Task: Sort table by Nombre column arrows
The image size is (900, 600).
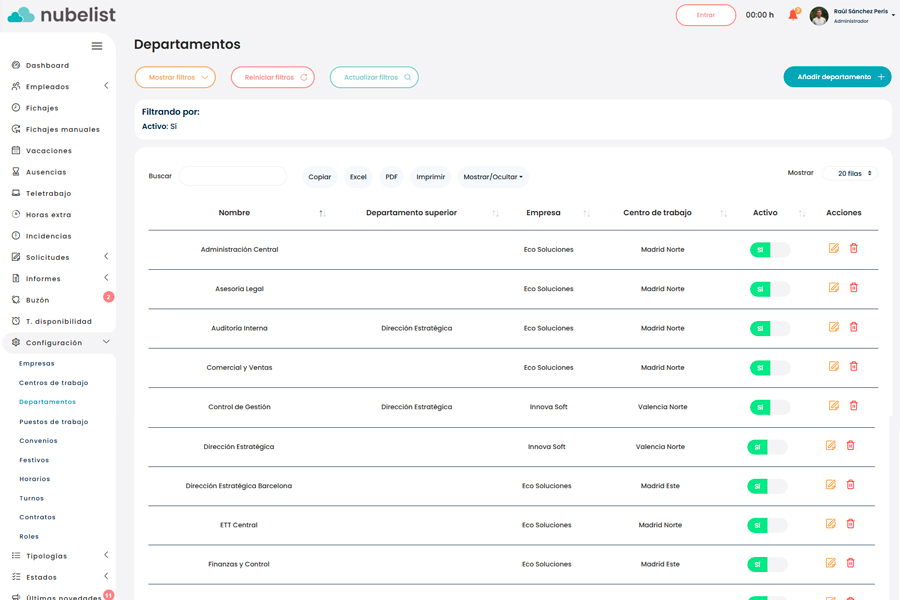Action: pyautogui.click(x=322, y=213)
